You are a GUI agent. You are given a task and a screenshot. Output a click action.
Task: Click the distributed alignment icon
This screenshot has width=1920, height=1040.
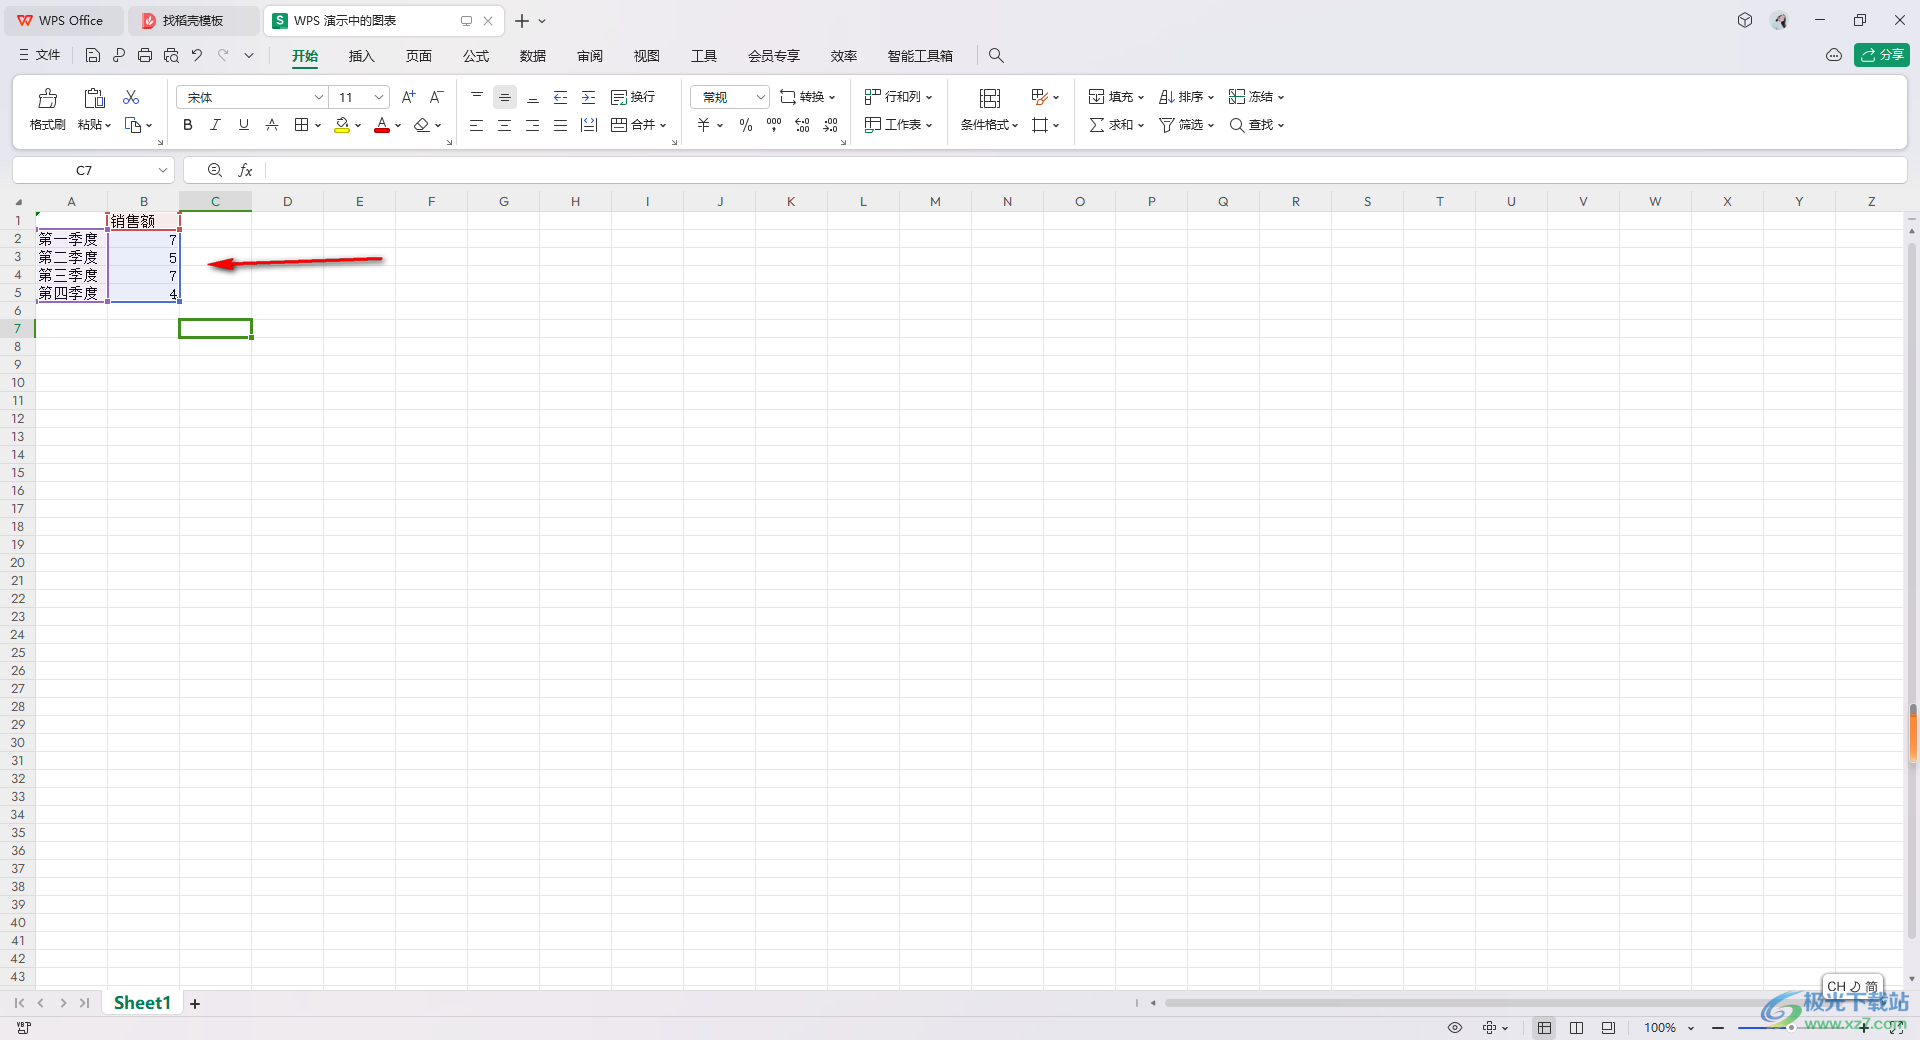(x=589, y=125)
